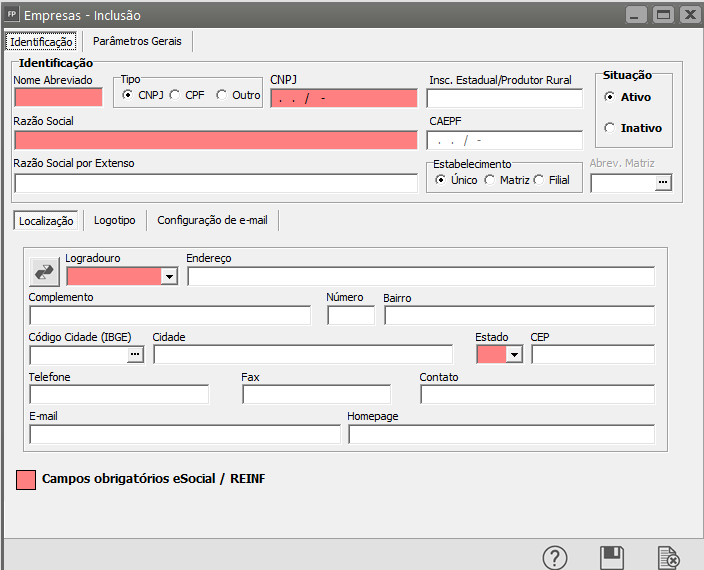
Task: Set Situação to Inativo
Action: point(610,128)
